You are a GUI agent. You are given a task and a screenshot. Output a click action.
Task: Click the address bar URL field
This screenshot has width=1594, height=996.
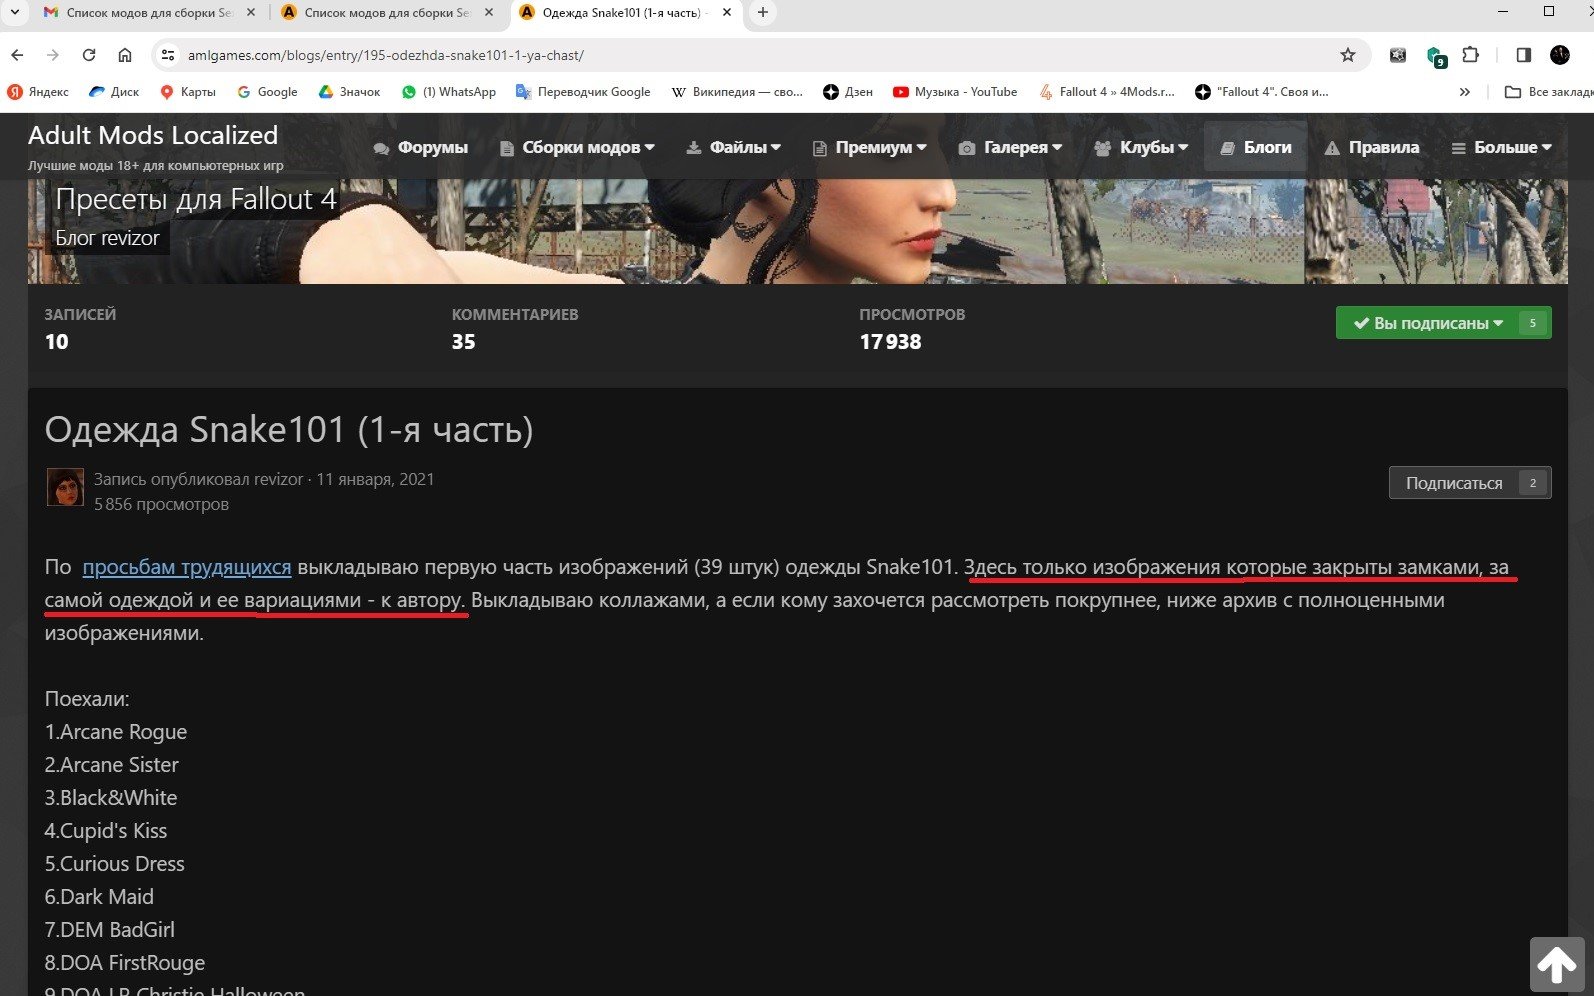click(700, 55)
